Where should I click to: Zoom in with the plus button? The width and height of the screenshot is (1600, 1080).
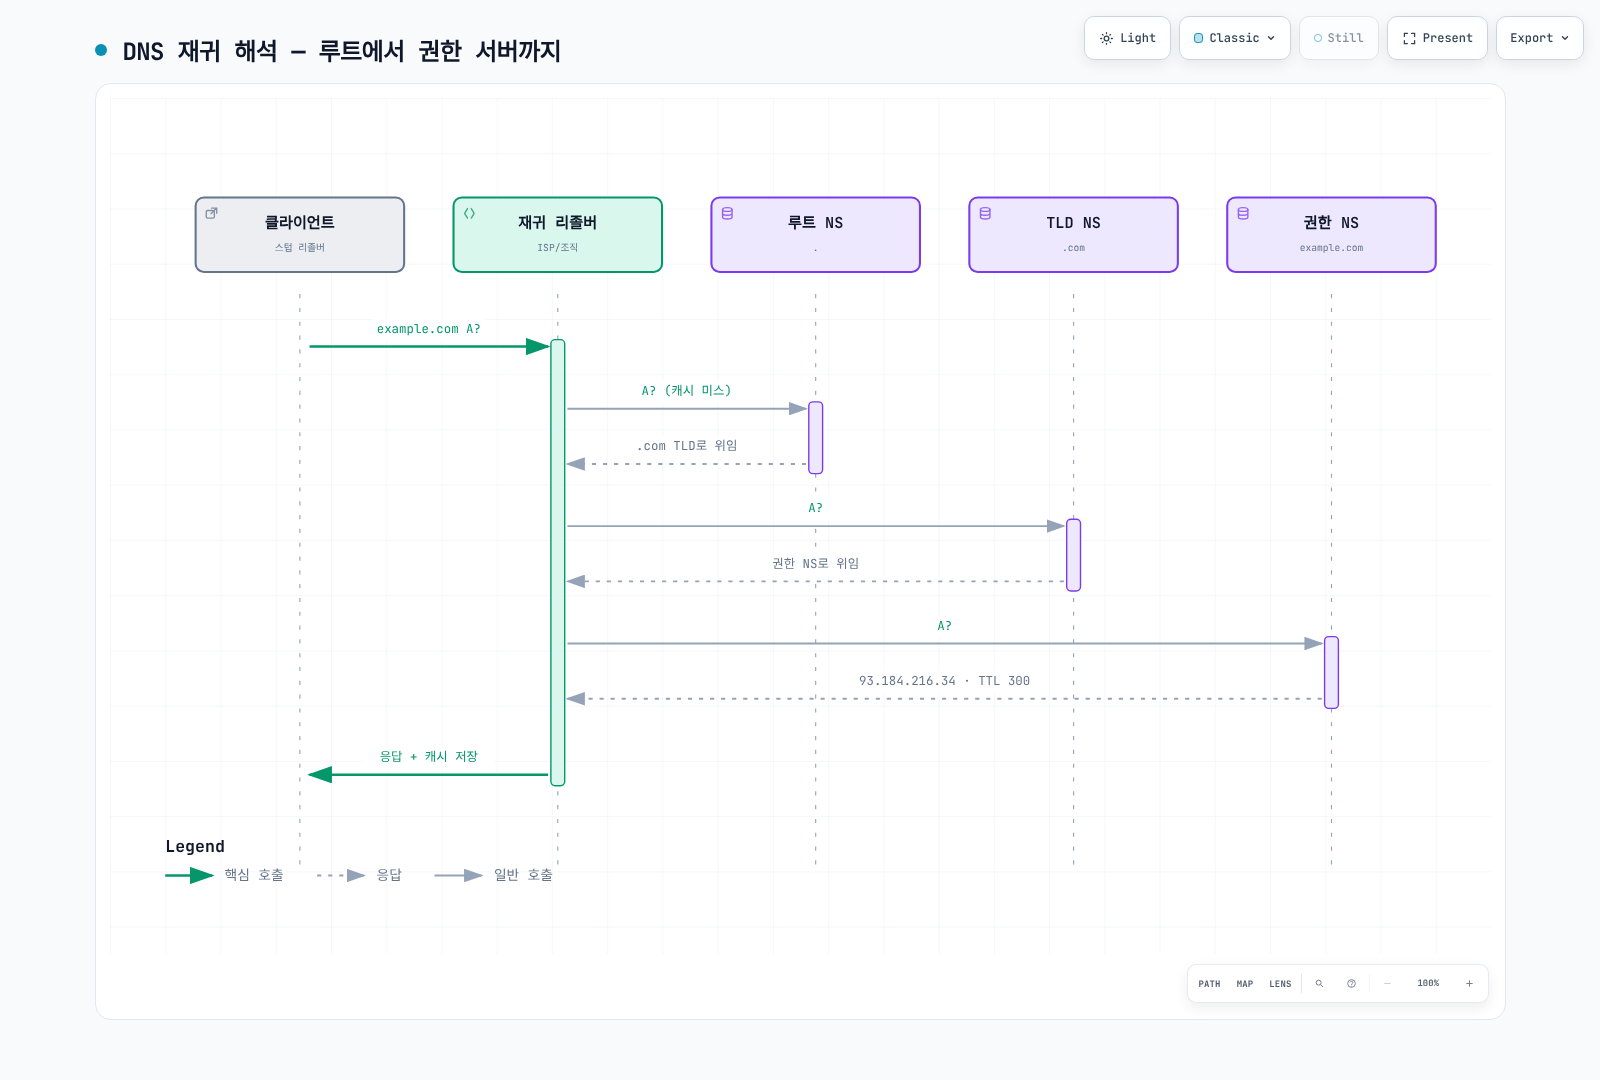tap(1469, 984)
